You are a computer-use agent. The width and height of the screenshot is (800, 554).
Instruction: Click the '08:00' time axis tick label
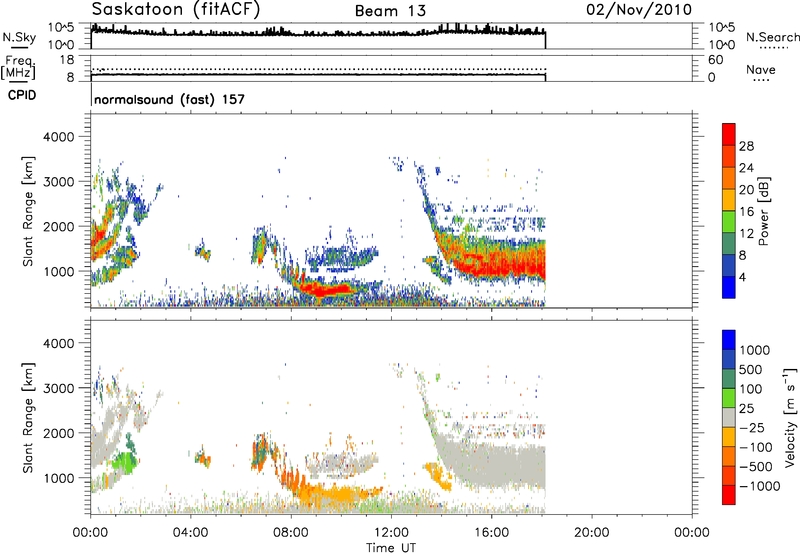[291, 533]
